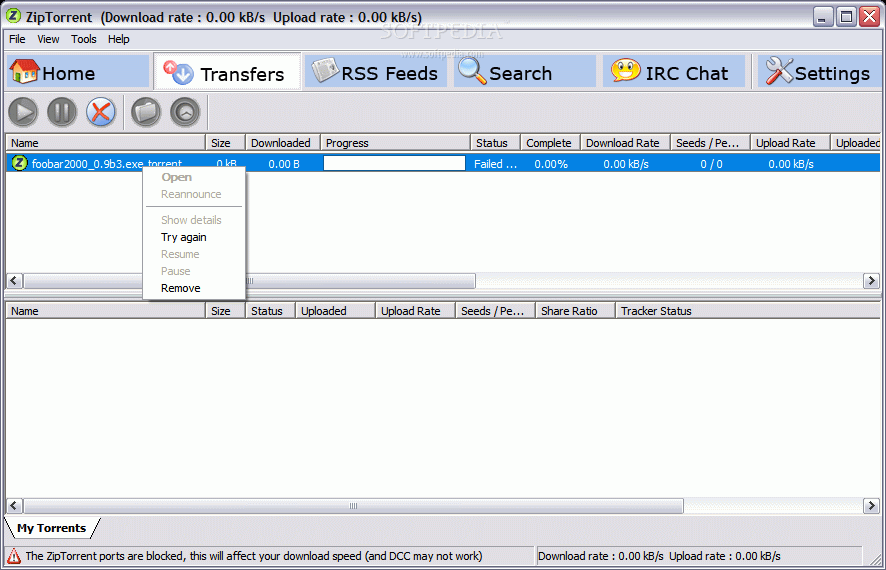Maximize the ZipTorrent window
886x570 pixels.
846,17
